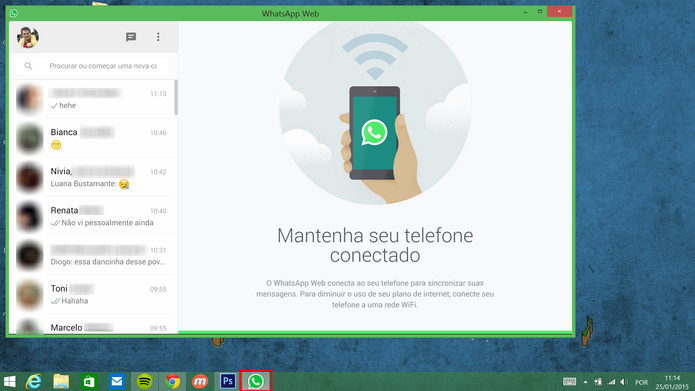Open the volume speaker tray icon
Viewport: 695px width, 391px height.
click(x=624, y=382)
